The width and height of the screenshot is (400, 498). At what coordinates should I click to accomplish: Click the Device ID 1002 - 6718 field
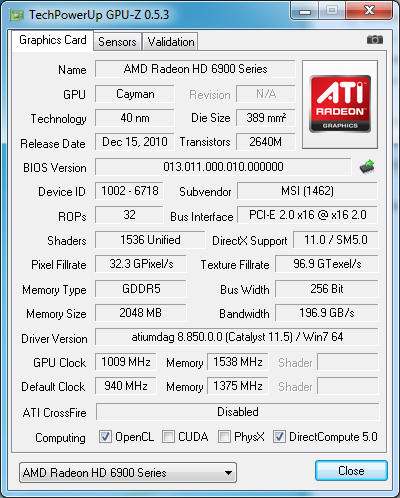point(129,191)
